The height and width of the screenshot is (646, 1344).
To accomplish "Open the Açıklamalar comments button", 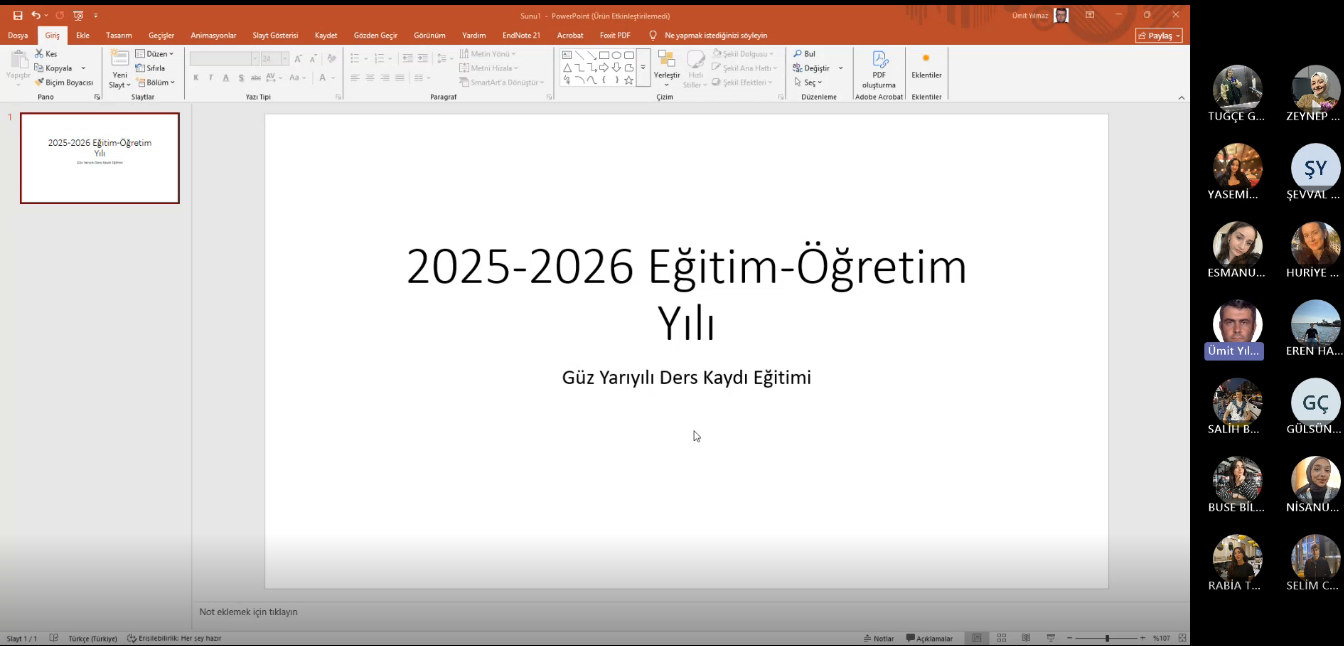I will coord(930,638).
